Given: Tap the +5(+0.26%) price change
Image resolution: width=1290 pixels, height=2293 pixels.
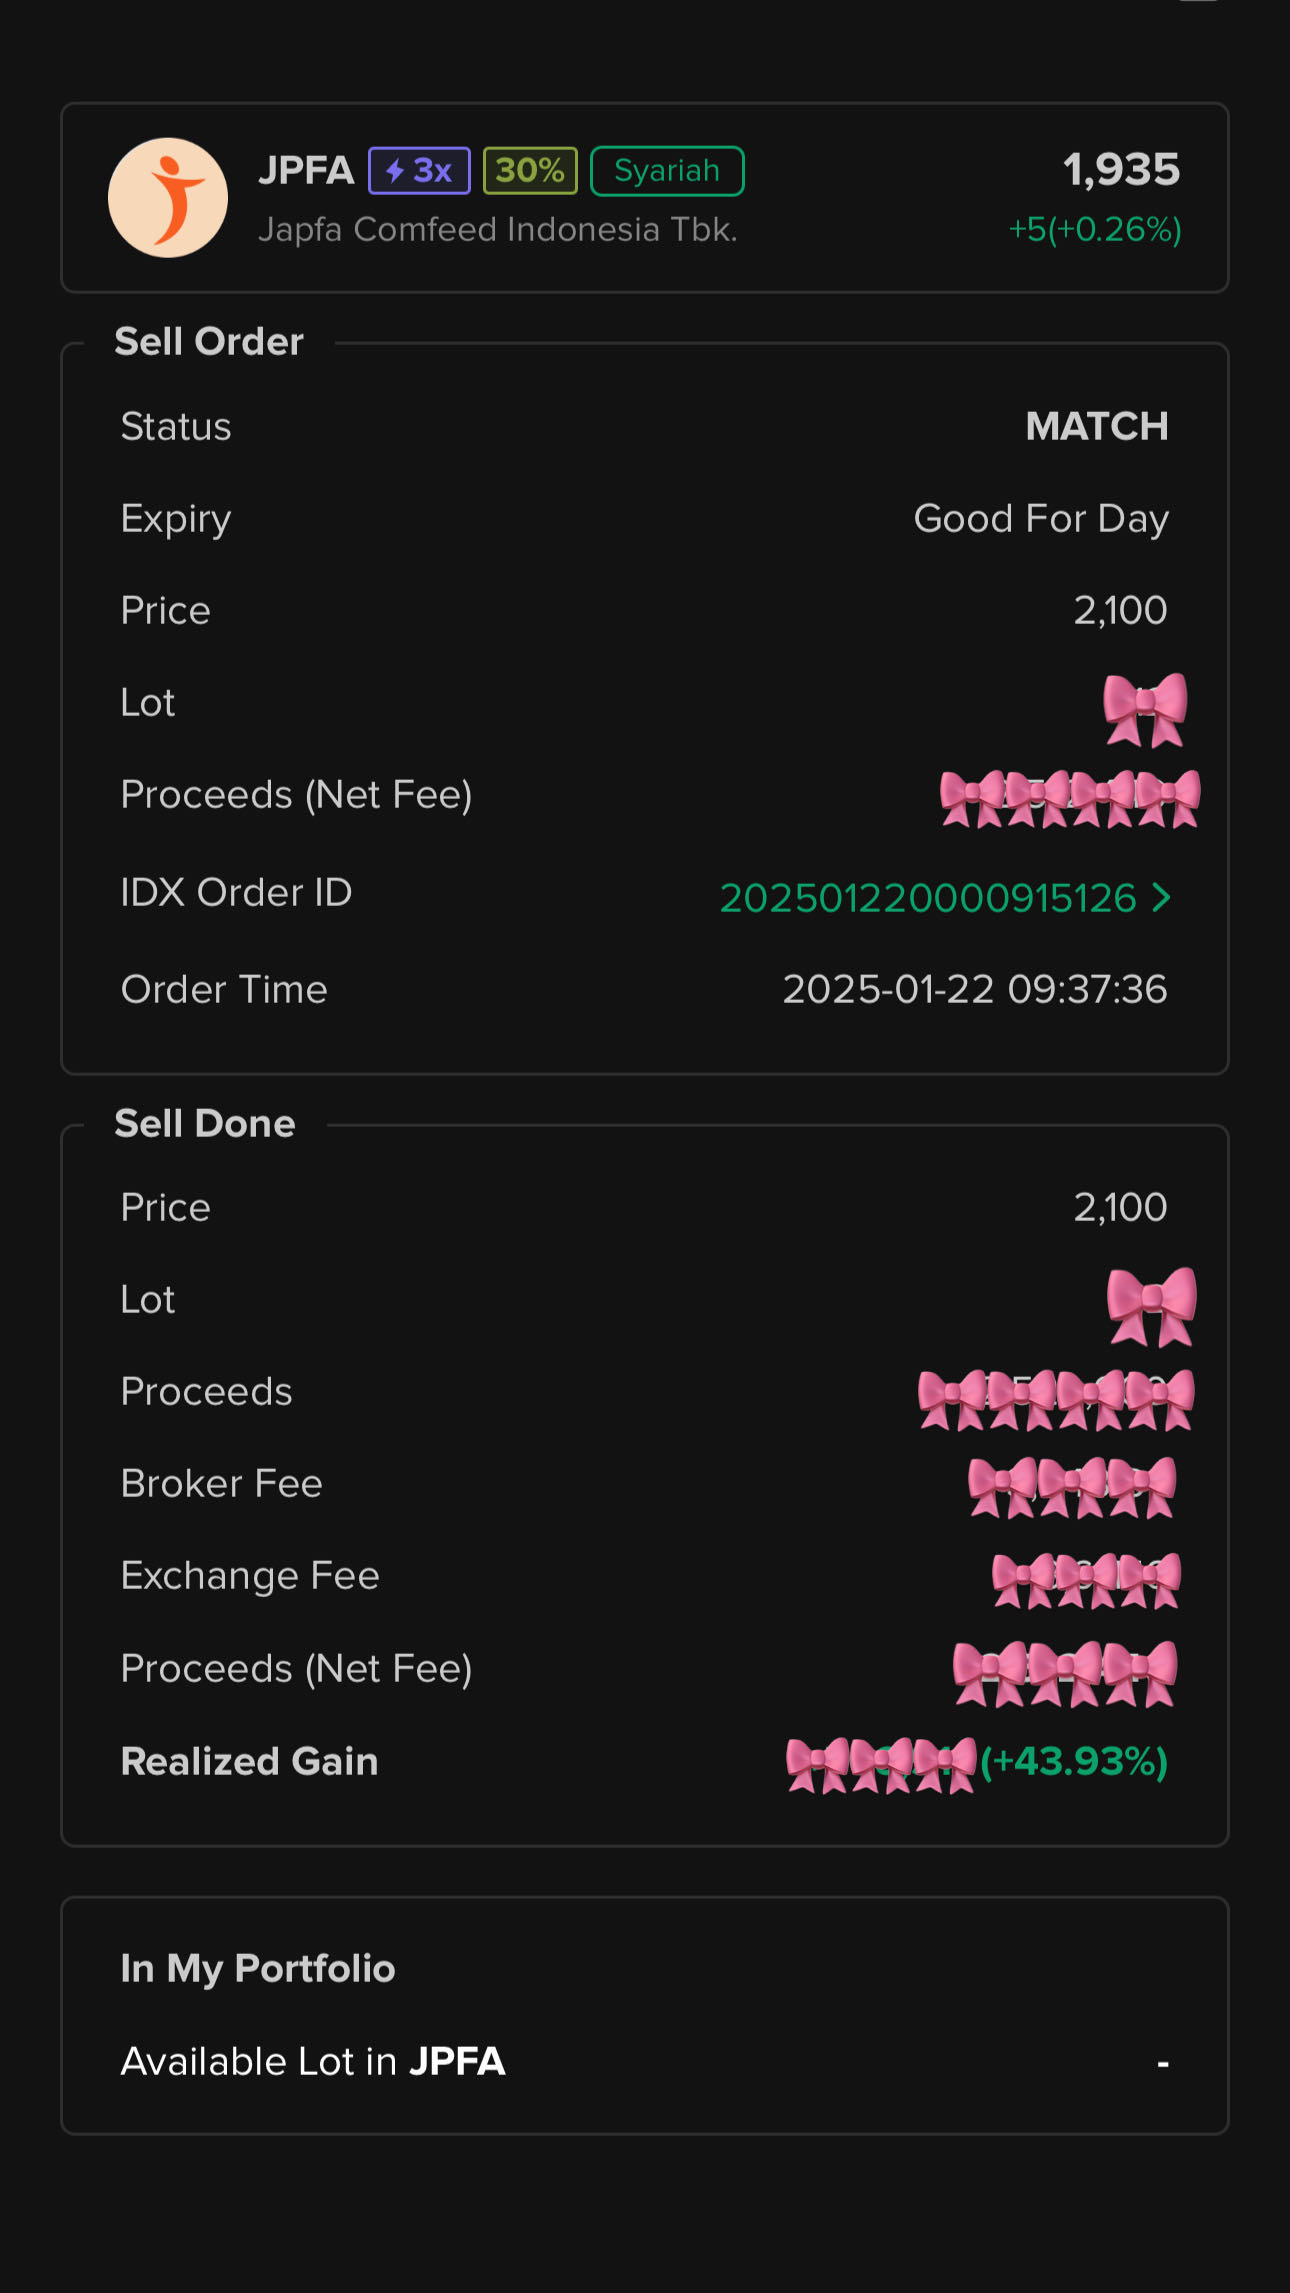Looking at the screenshot, I should 1094,230.
